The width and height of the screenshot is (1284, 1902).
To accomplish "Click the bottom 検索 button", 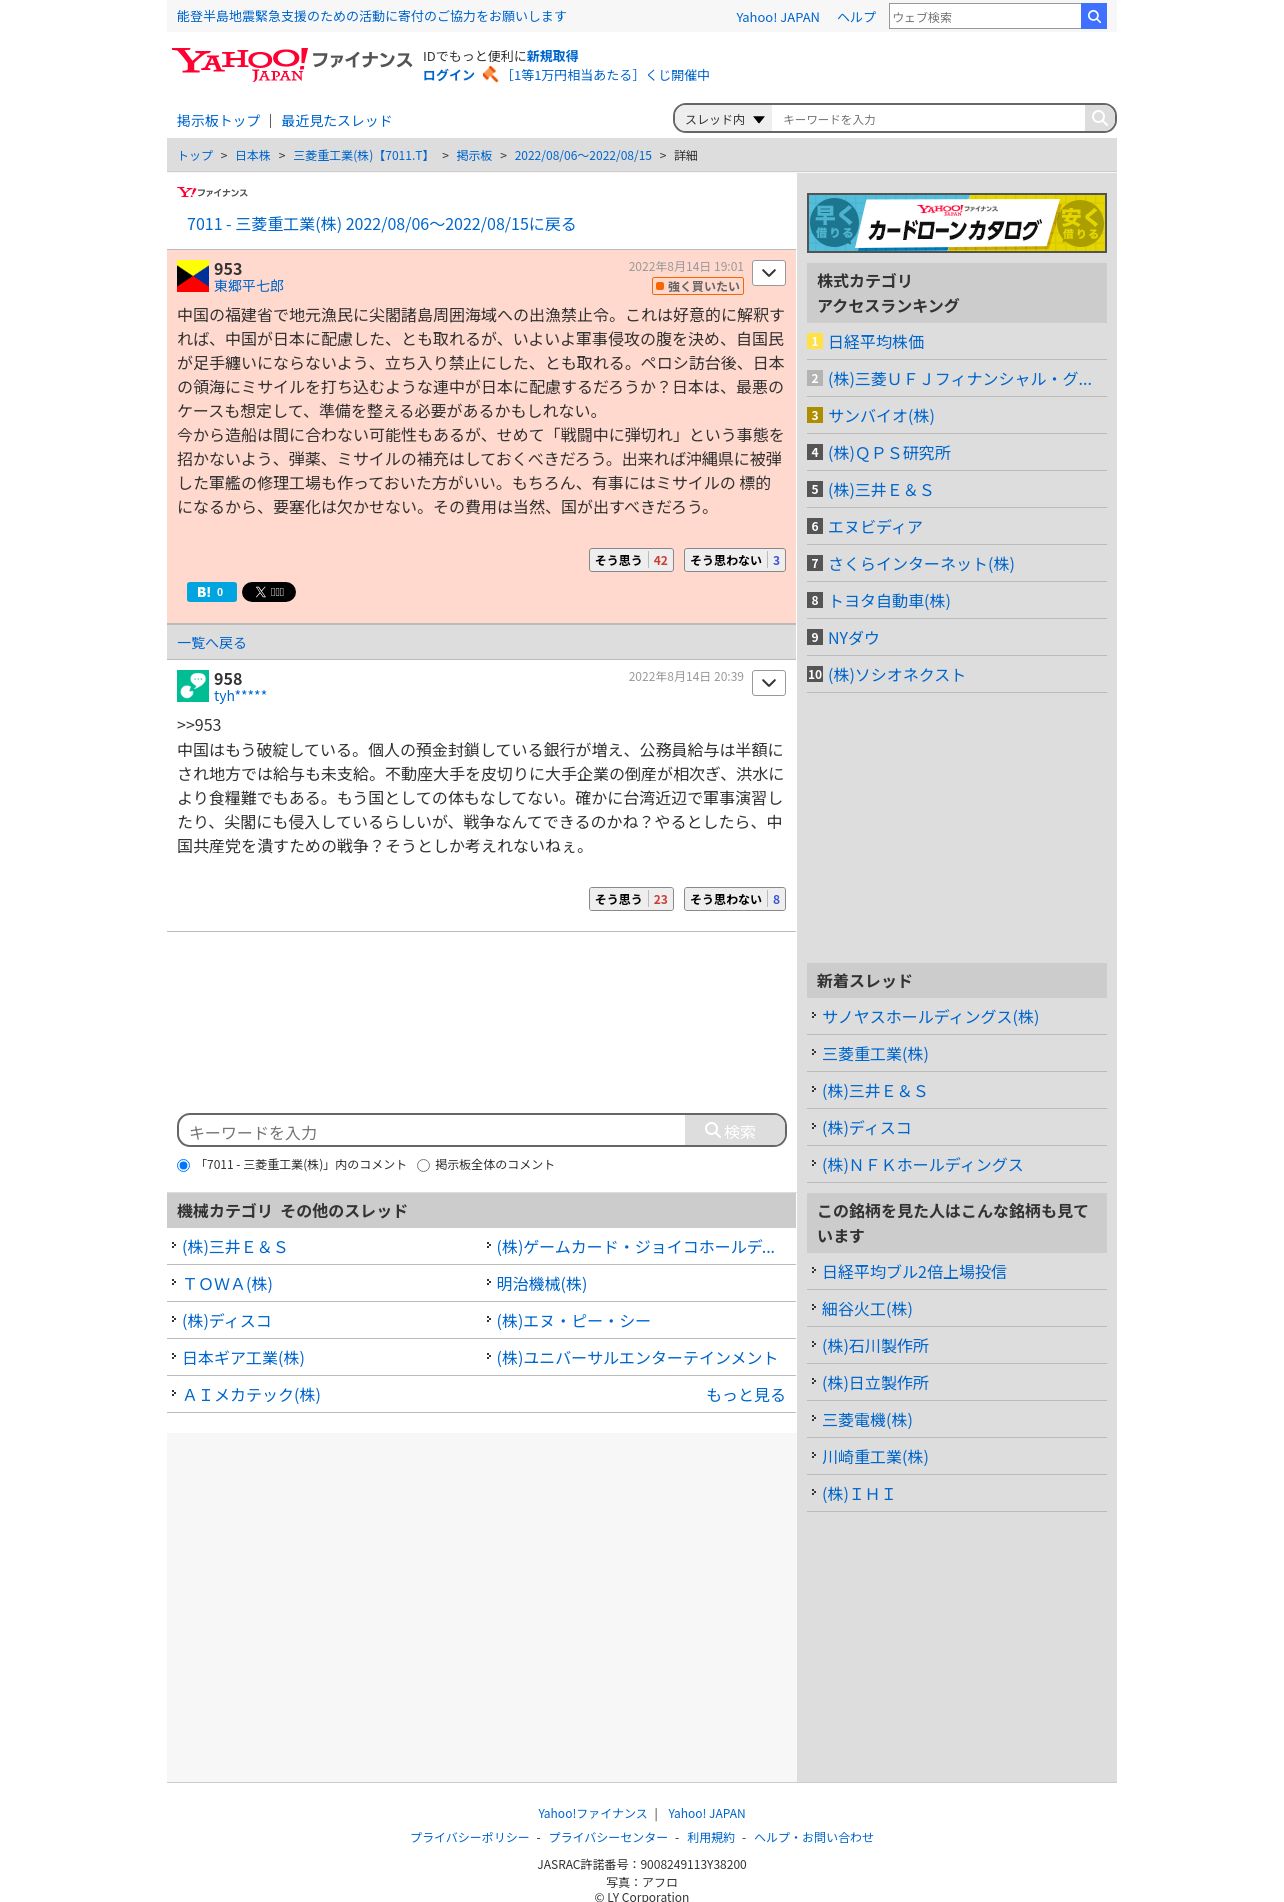I will pyautogui.click(x=735, y=1130).
